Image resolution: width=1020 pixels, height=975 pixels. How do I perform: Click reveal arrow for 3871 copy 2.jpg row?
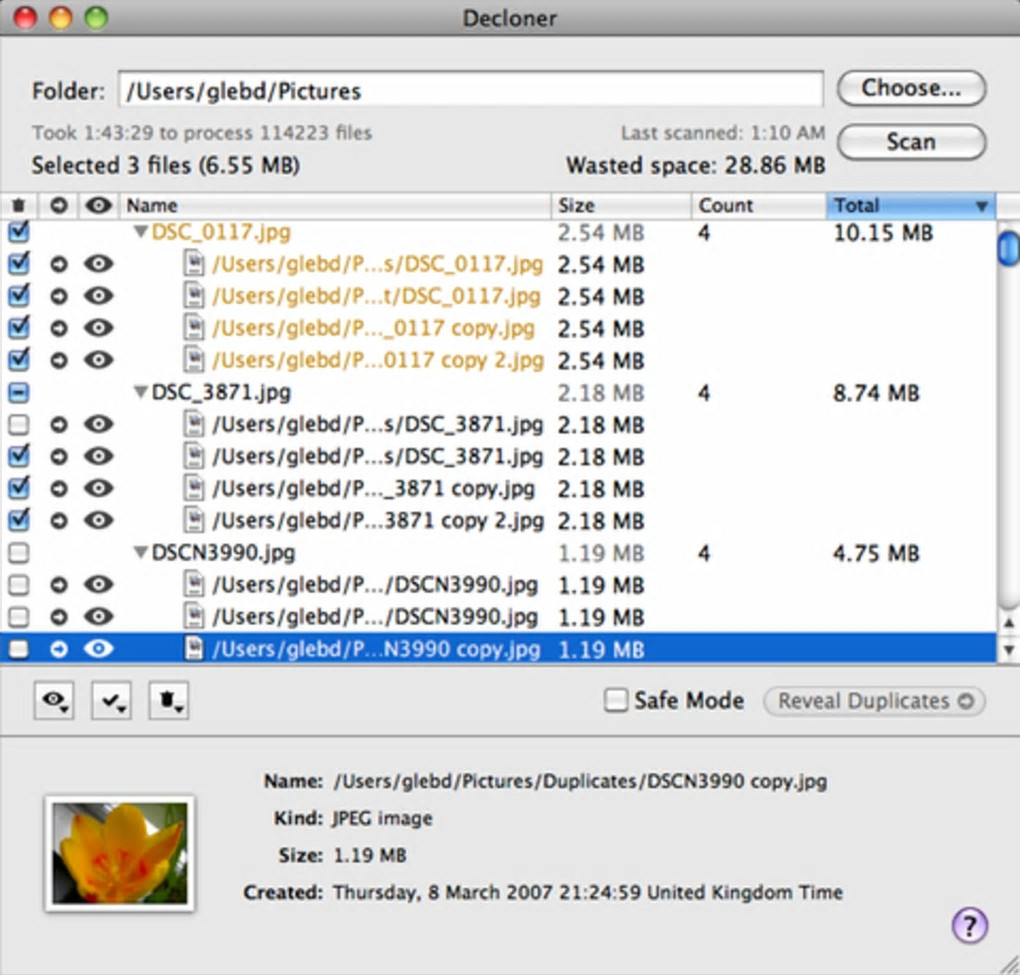tap(59, 520)
